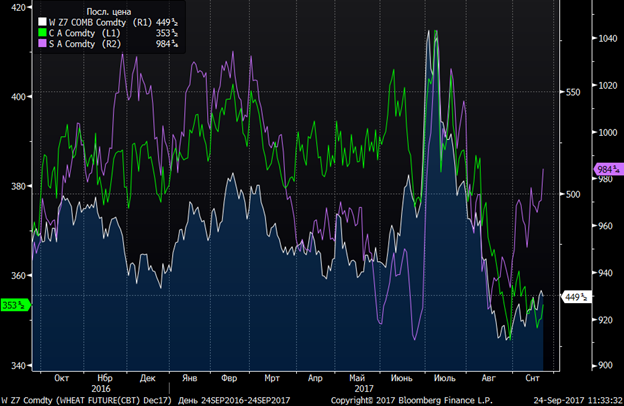This screenshot has height=406, width=624.
Task: Click the Дек month label on axis
Action: [x=147, y=378]
